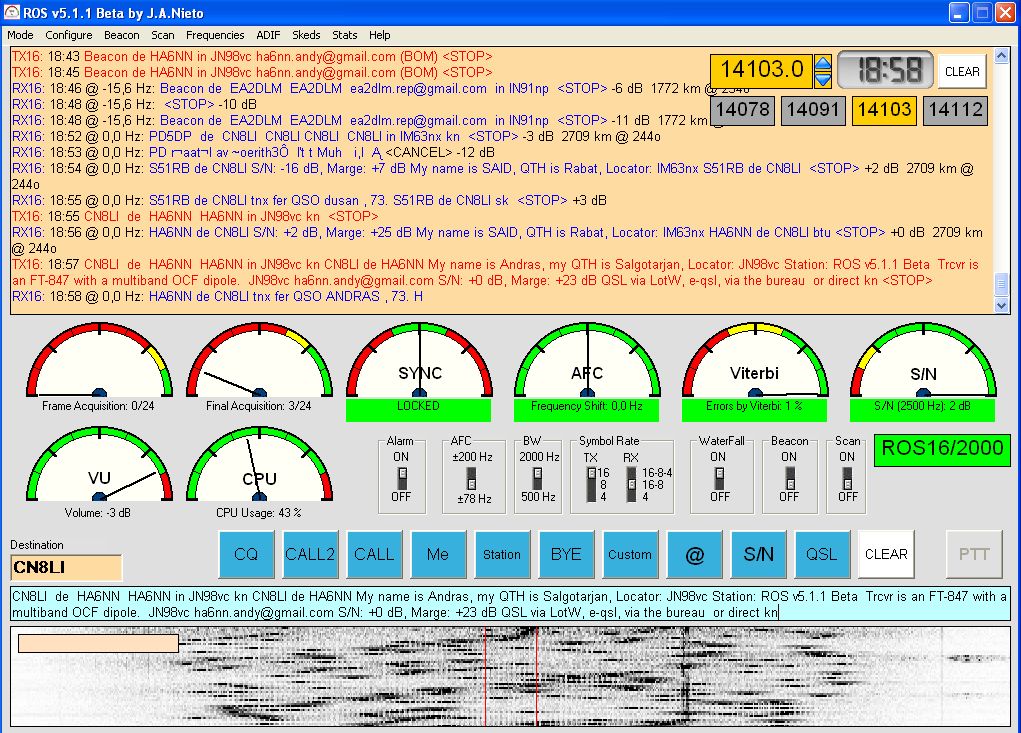Click the CALL macro button
This screenshot has width=1021, height=733.
[x=374, y=554]
